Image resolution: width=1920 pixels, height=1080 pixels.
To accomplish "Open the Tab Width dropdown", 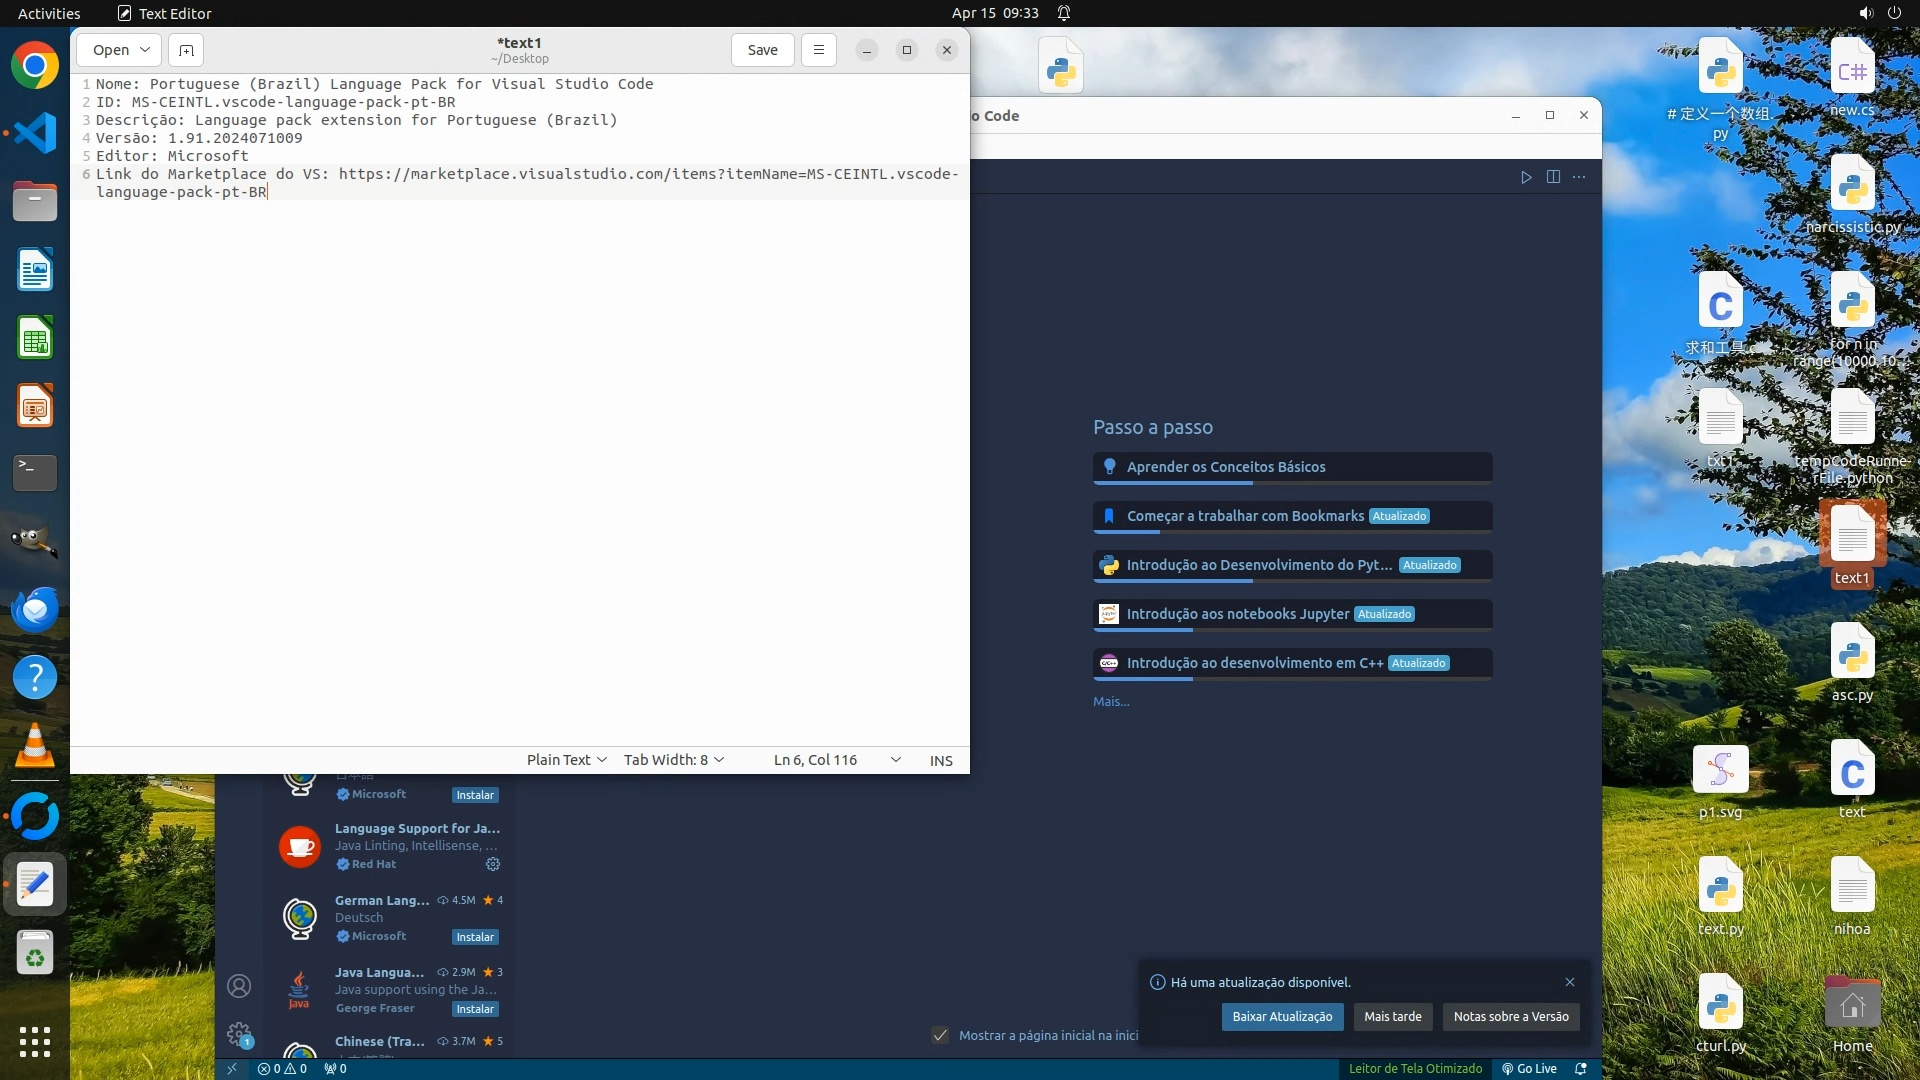I will [673, 760].
